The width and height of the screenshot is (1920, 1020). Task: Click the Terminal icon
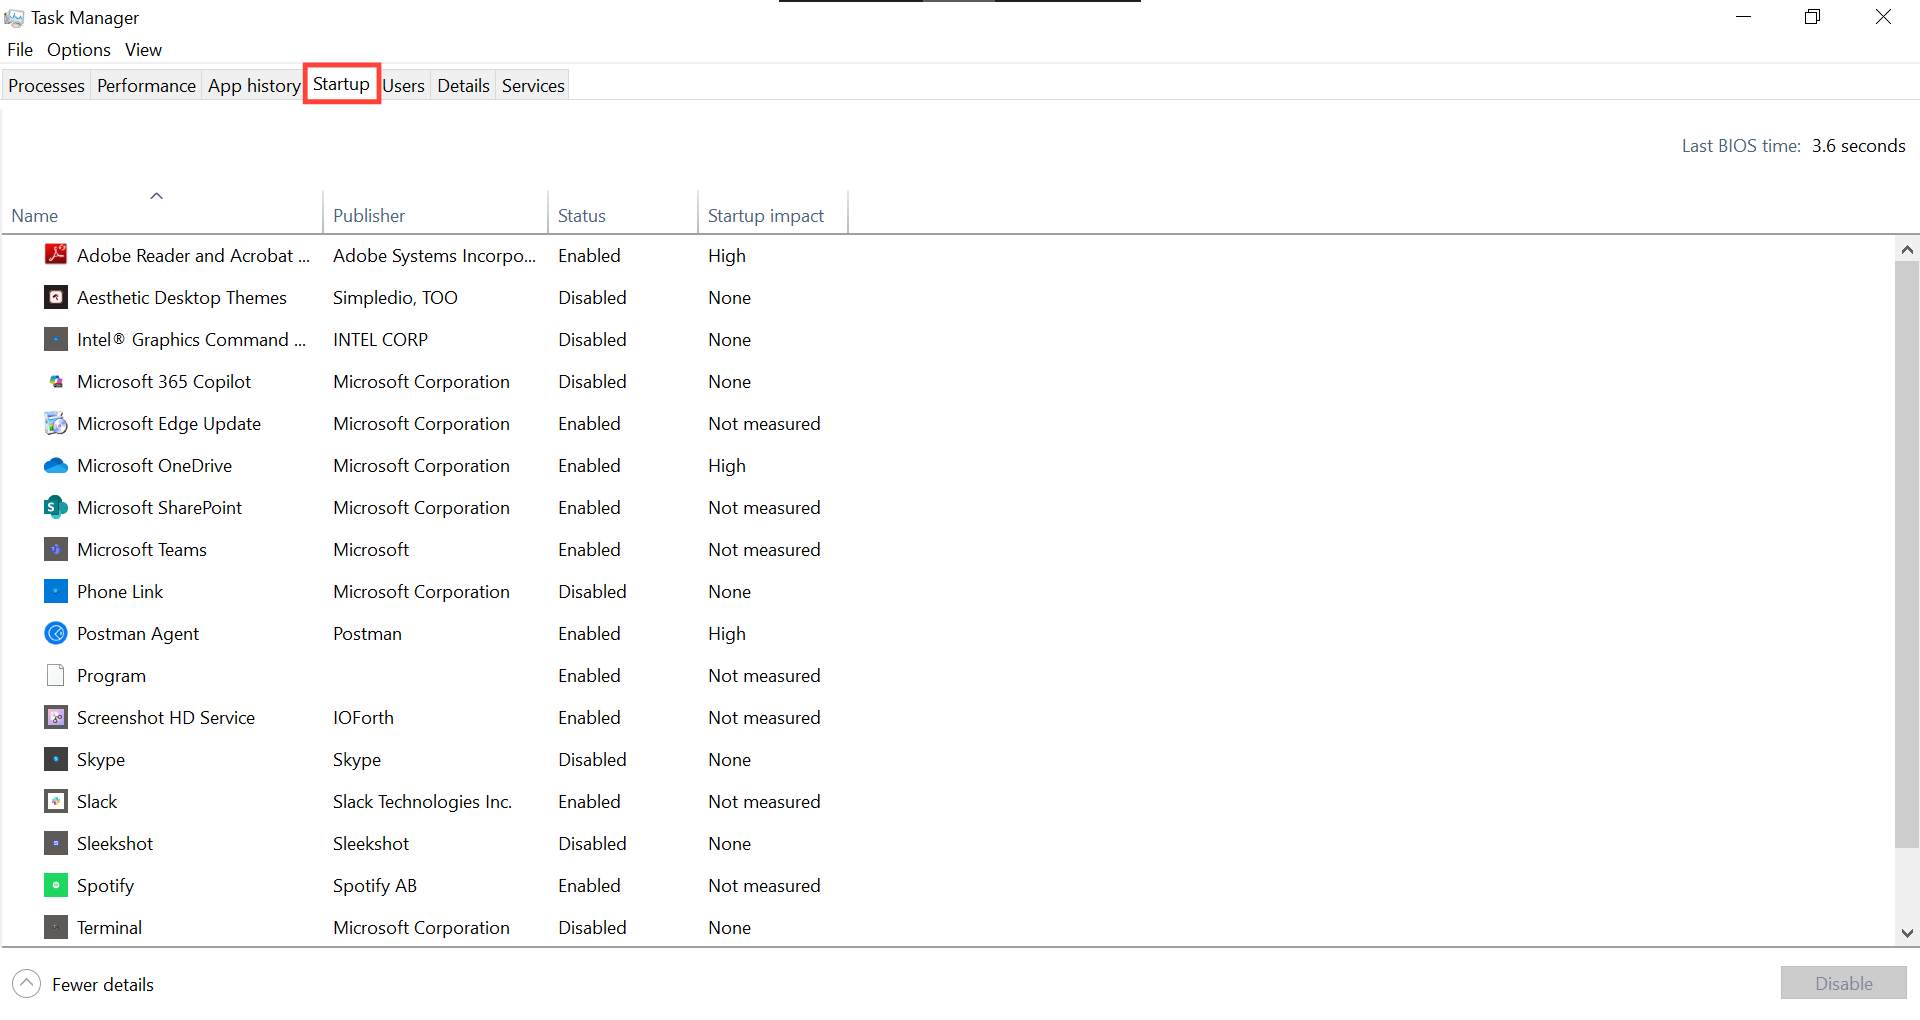coord(56,927)
